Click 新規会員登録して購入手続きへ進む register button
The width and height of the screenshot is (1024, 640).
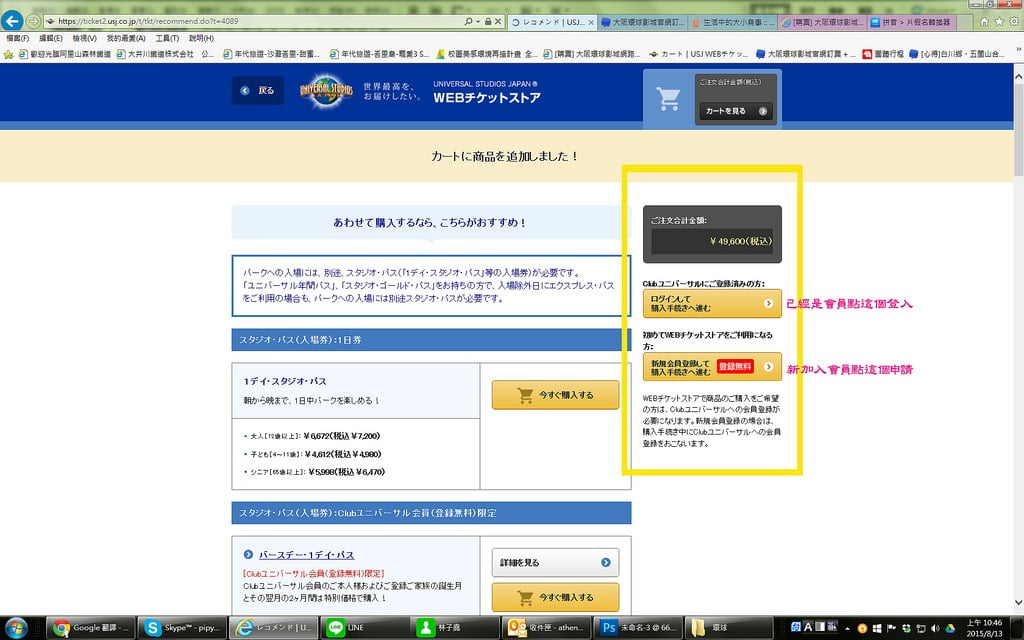pyautogui.click(x=712, y=367)
